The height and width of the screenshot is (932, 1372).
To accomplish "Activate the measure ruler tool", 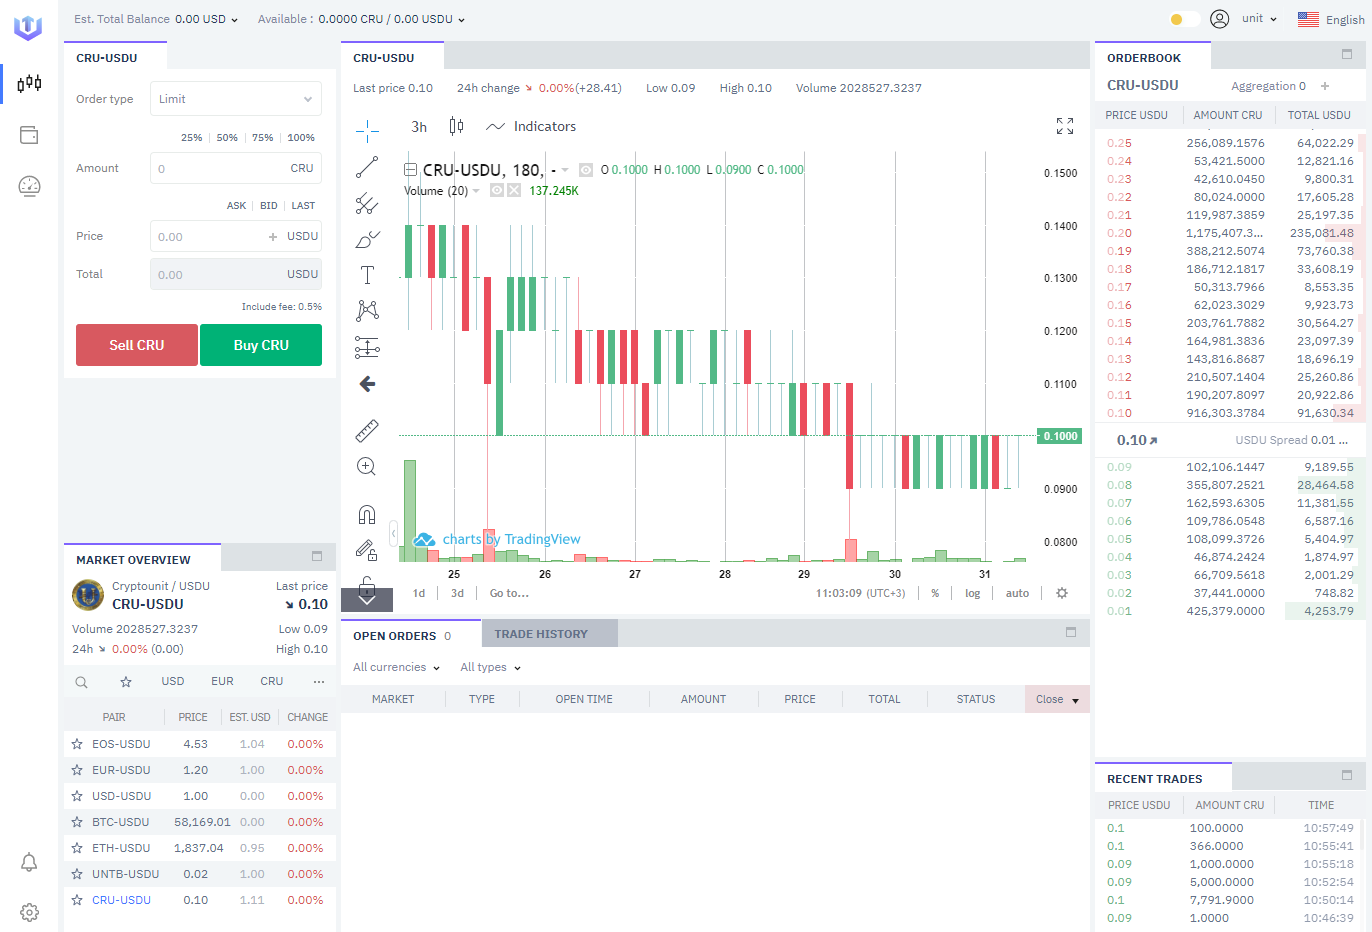I will tap(367, 430).
